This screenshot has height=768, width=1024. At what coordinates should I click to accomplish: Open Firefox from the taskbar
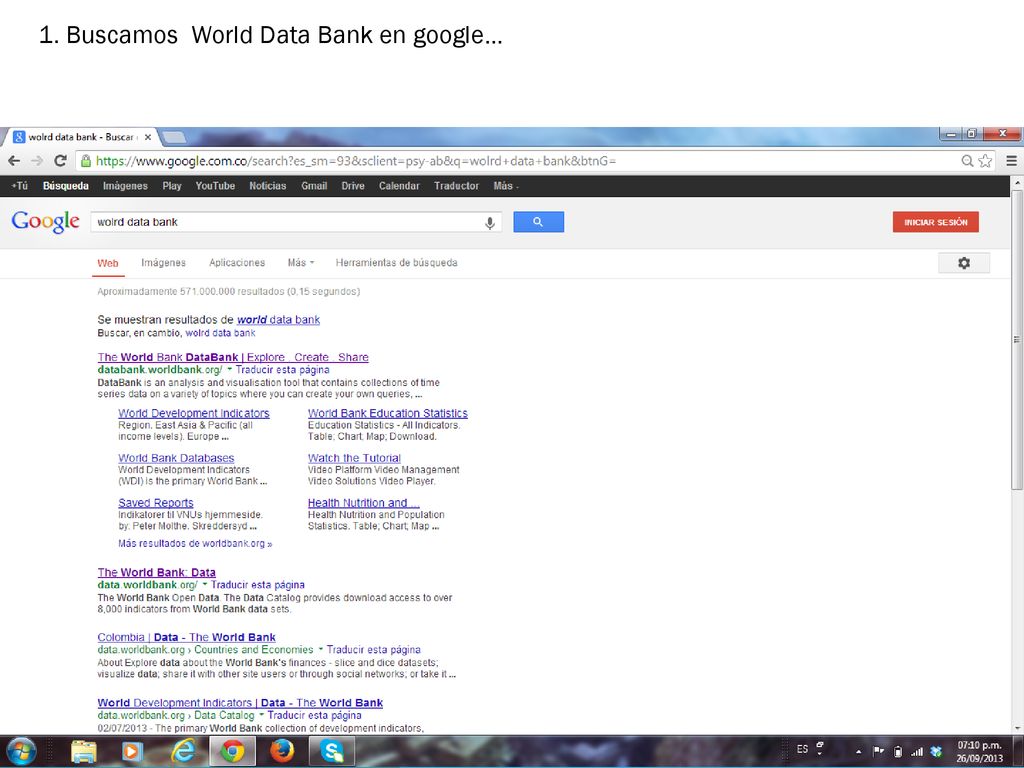pyautogui.click(x=282, y=752)
